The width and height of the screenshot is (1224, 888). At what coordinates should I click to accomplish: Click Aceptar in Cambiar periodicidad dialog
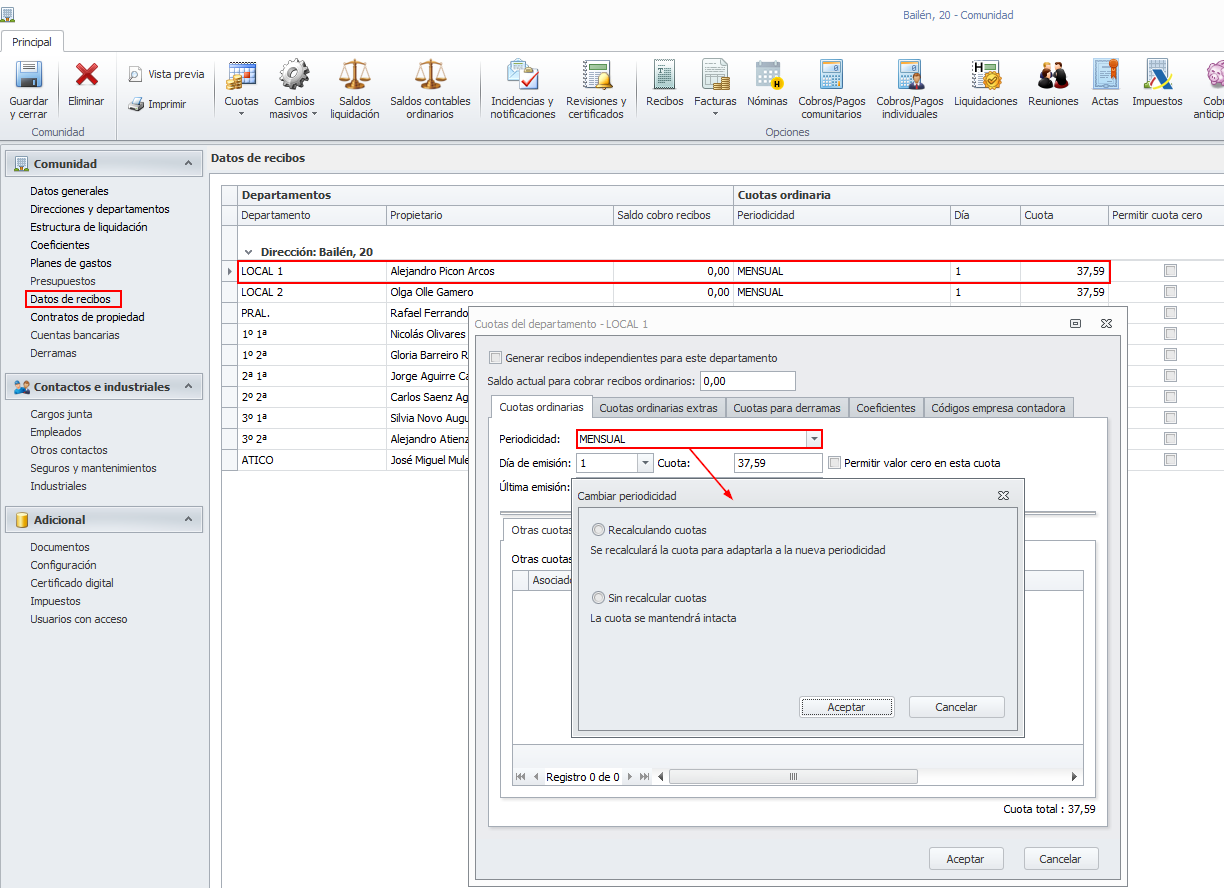tap(846, 707)
